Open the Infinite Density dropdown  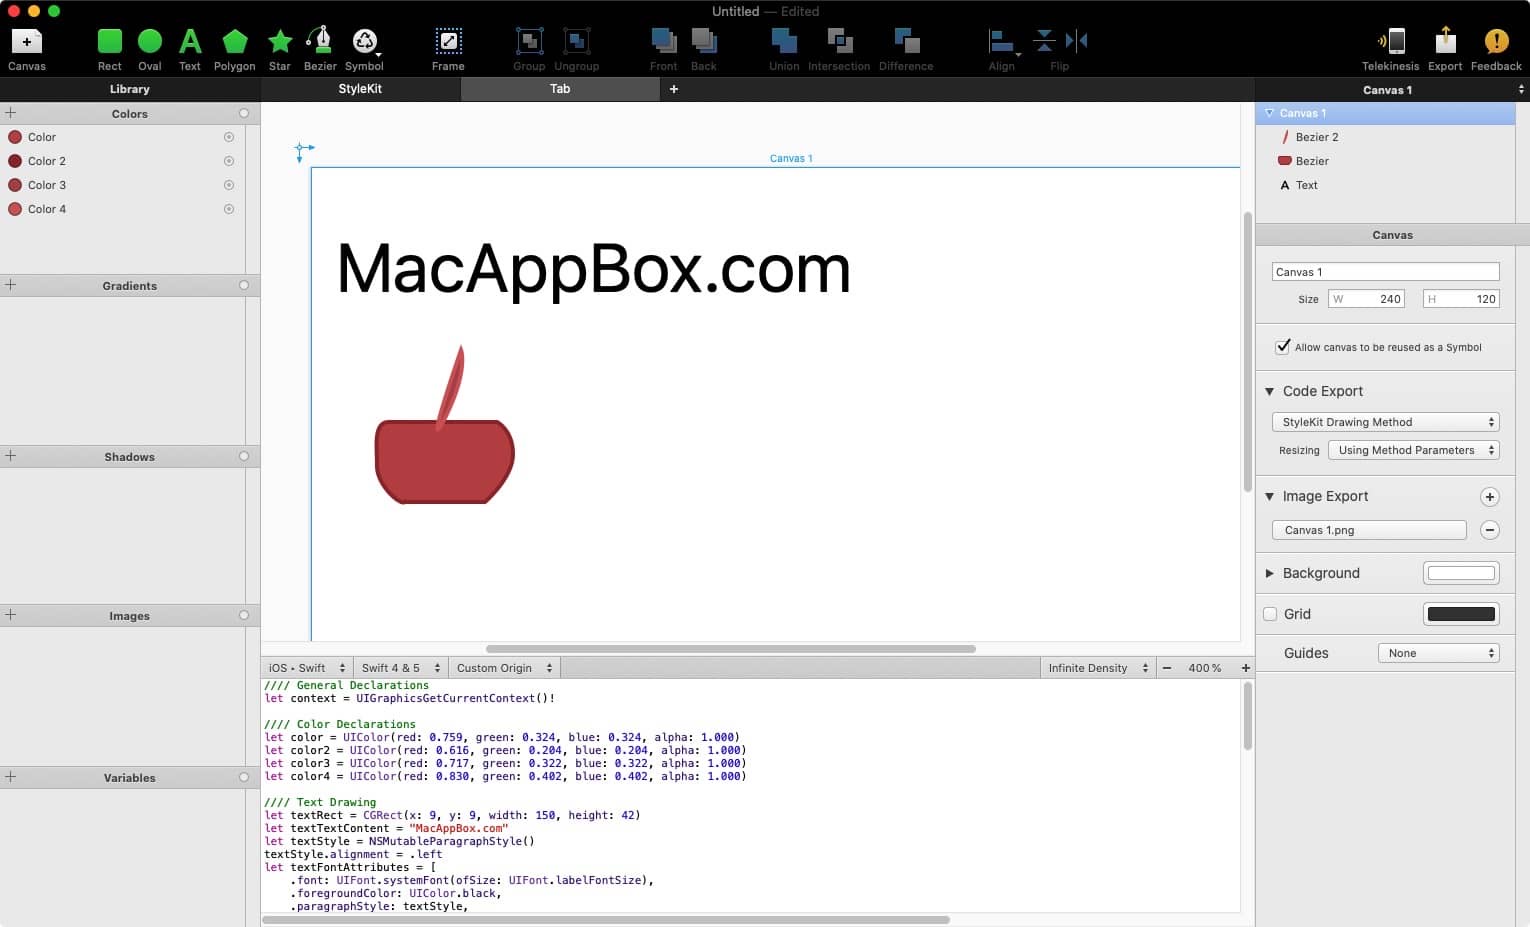pos(1098,668)
